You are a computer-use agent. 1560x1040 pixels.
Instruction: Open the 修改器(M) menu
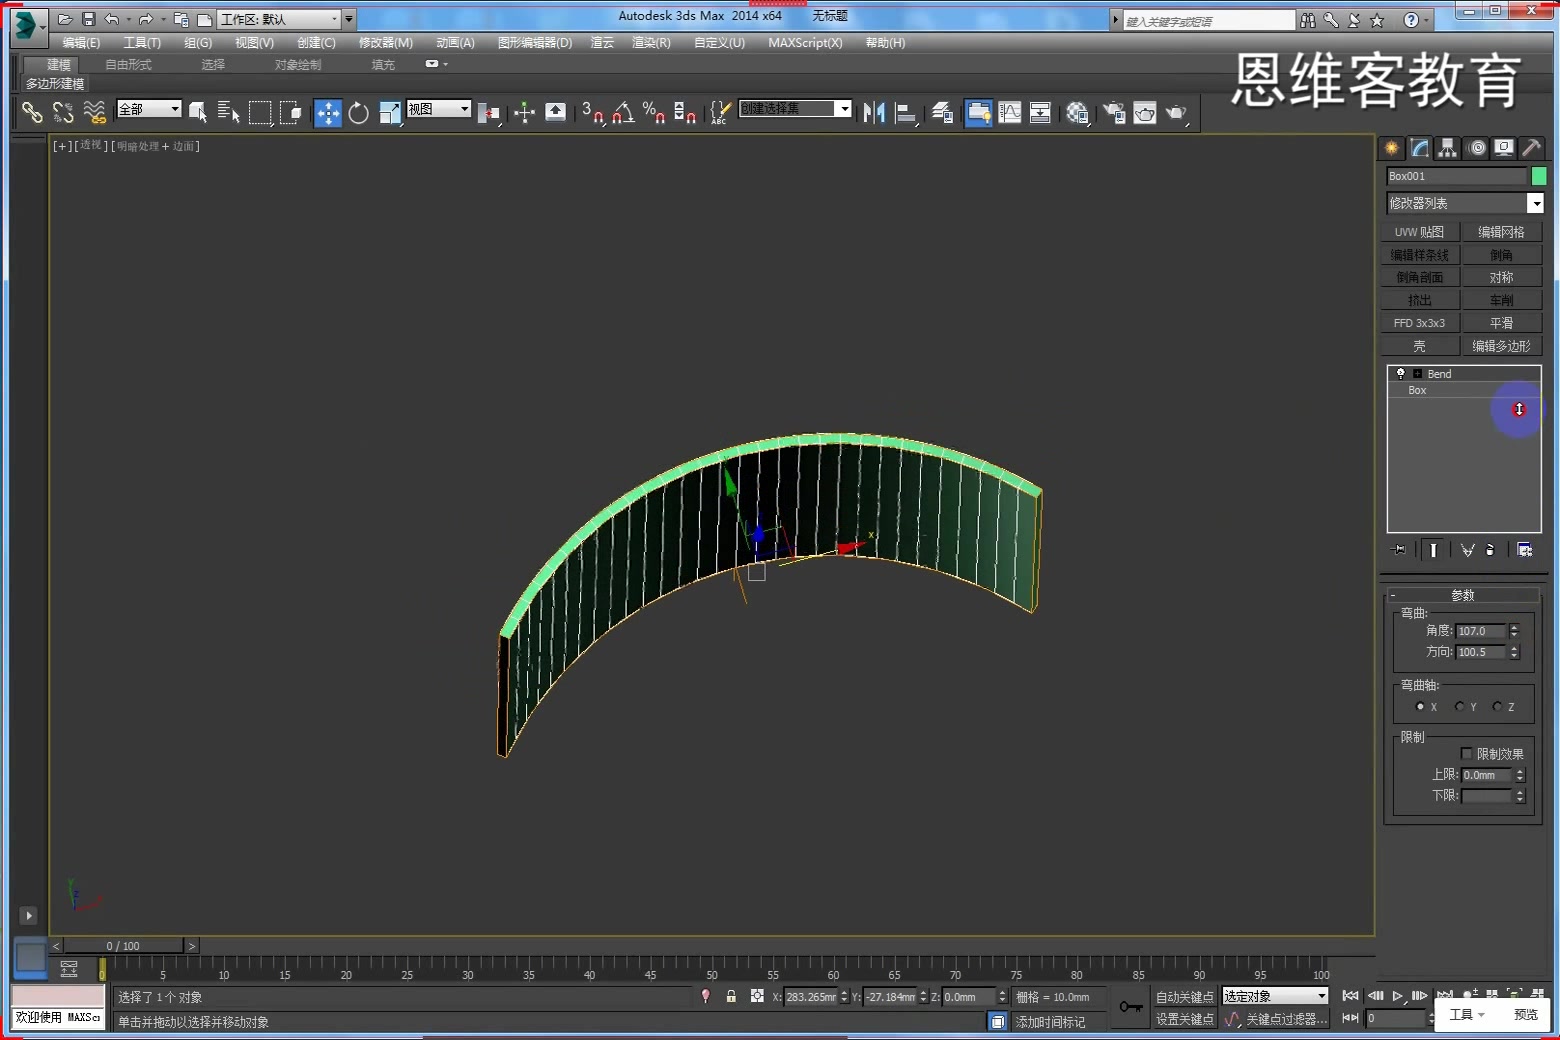385,43
